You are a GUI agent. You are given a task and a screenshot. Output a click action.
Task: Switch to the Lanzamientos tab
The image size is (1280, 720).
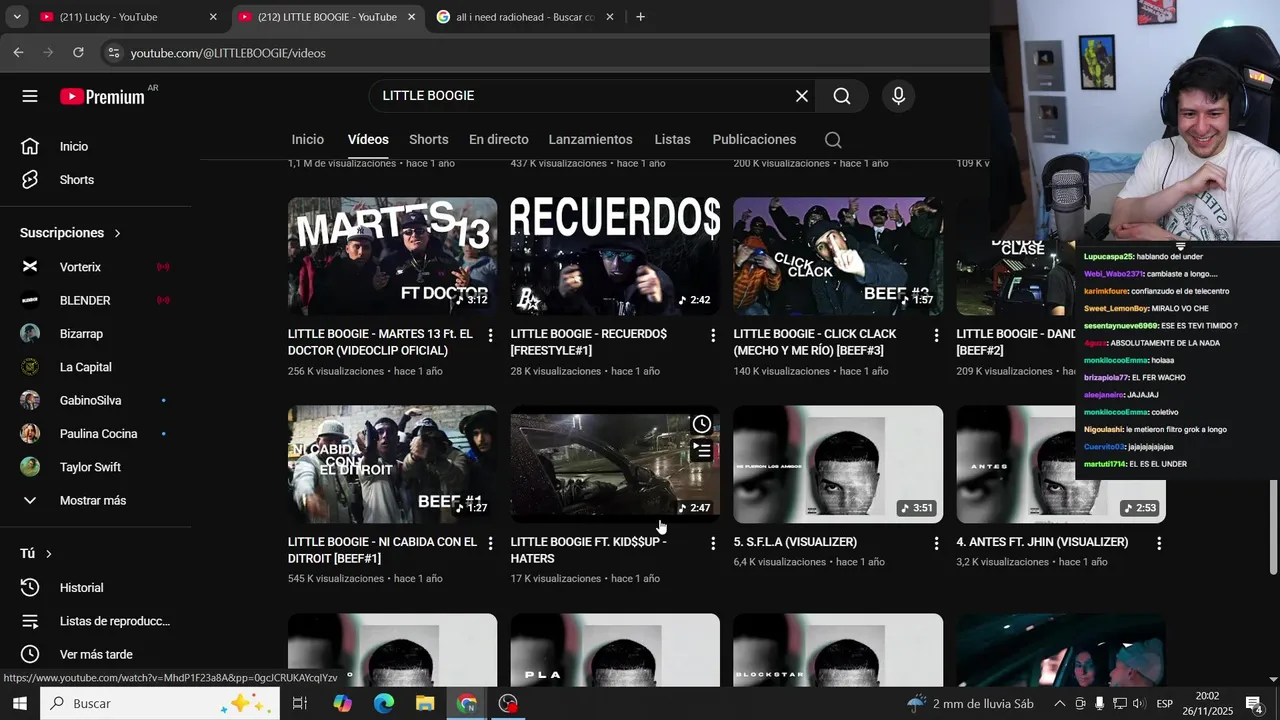(x=590, y=140)
